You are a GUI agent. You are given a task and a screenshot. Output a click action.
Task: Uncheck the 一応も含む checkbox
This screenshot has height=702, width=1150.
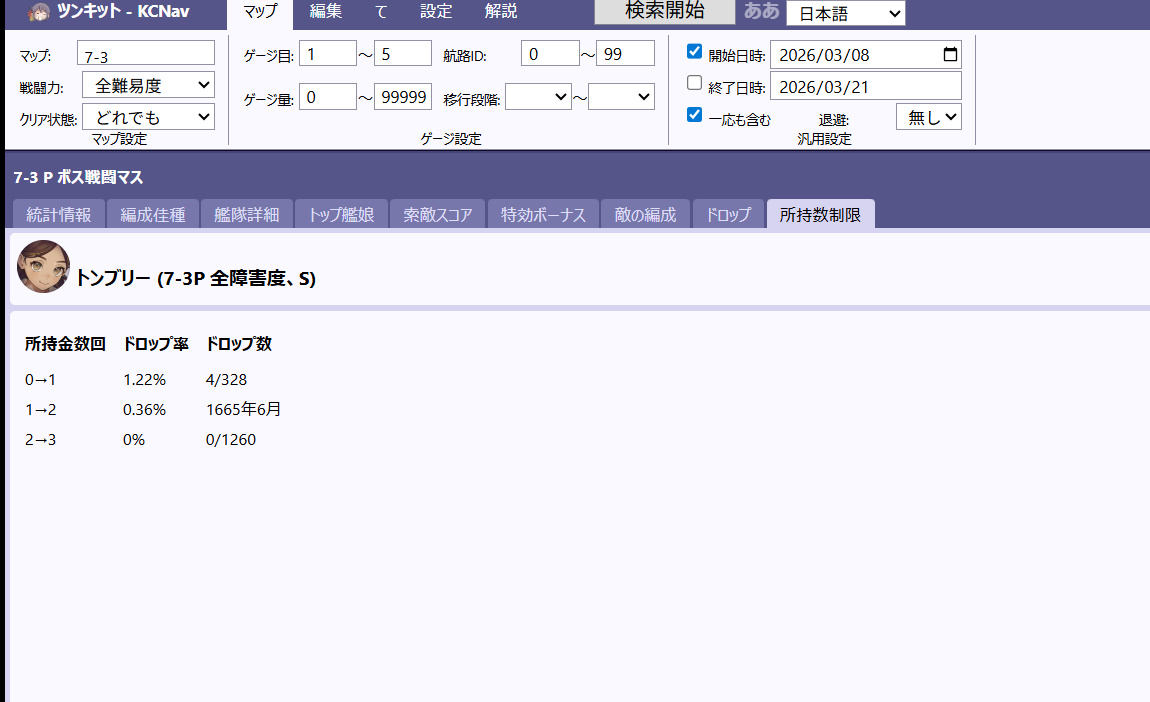(695, 115)
